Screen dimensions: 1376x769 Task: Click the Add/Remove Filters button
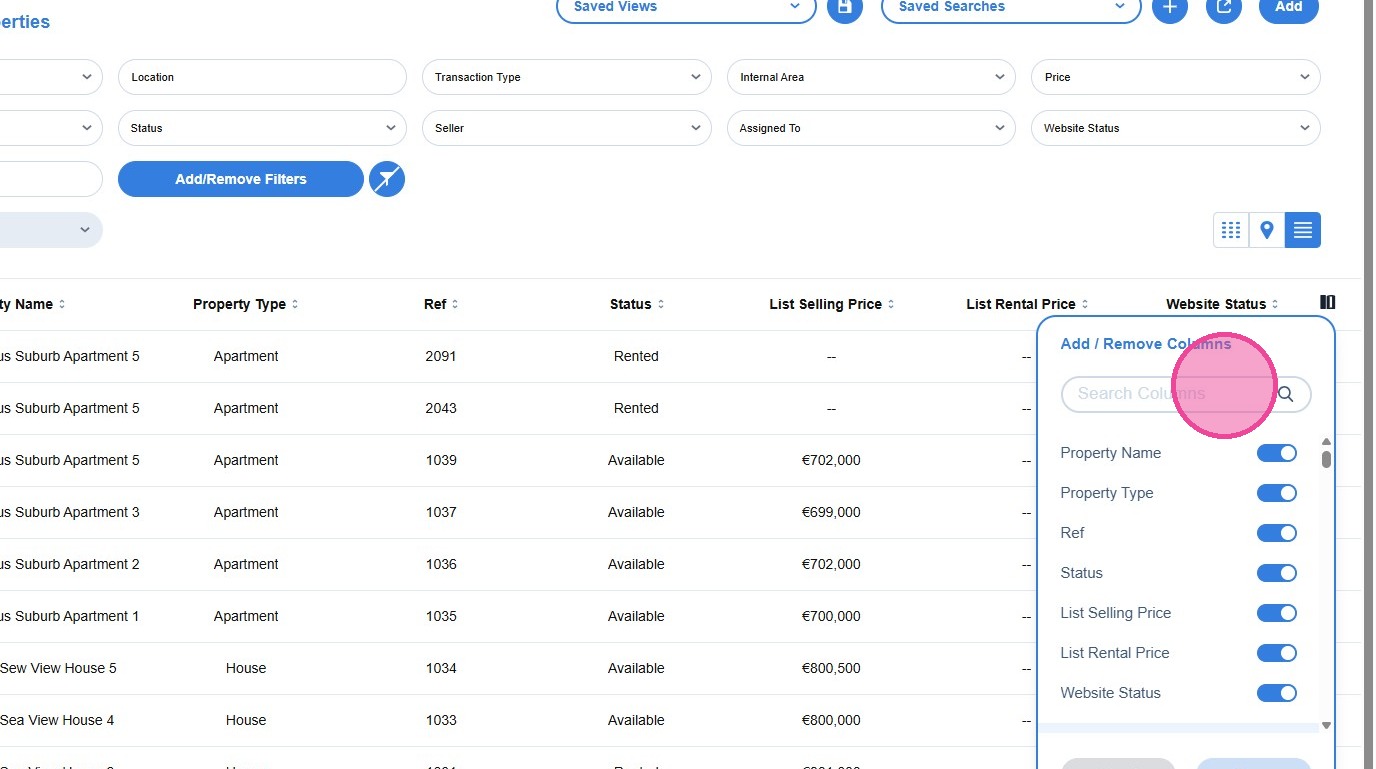[241, 179]
